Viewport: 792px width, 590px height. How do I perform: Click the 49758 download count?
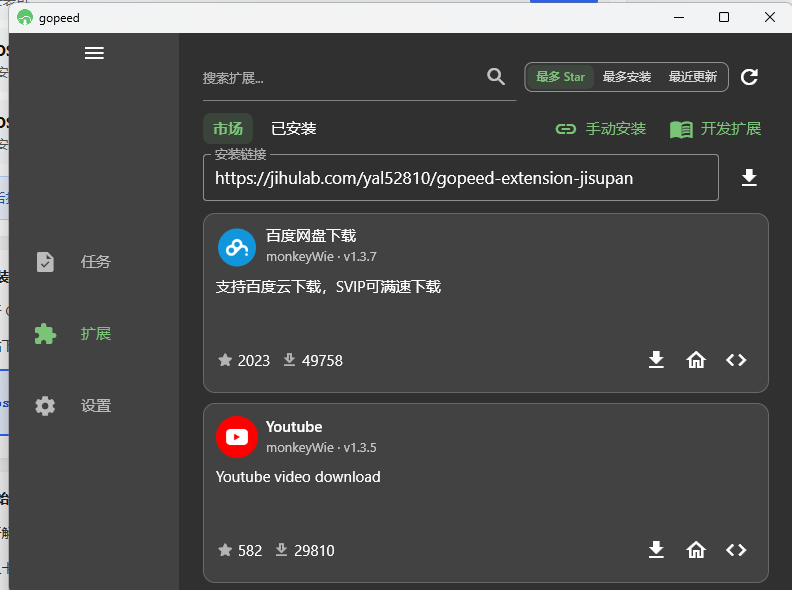313,361
